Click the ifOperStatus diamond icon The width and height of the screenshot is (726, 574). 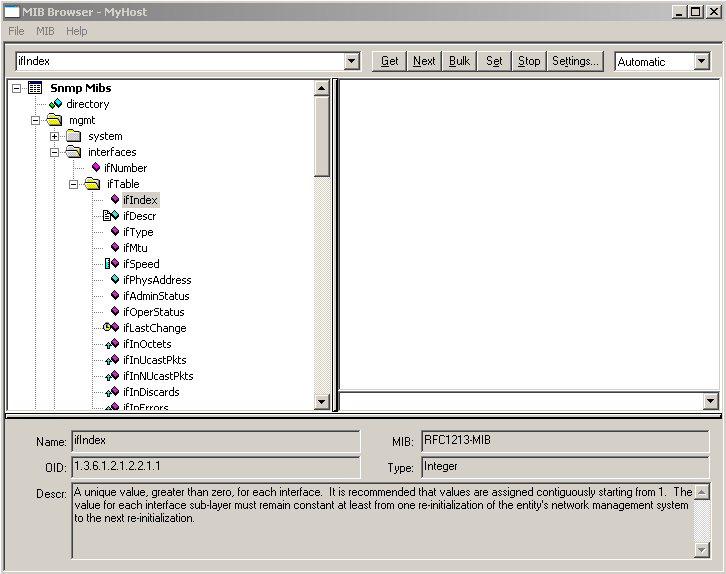click(x=115, y=311)
